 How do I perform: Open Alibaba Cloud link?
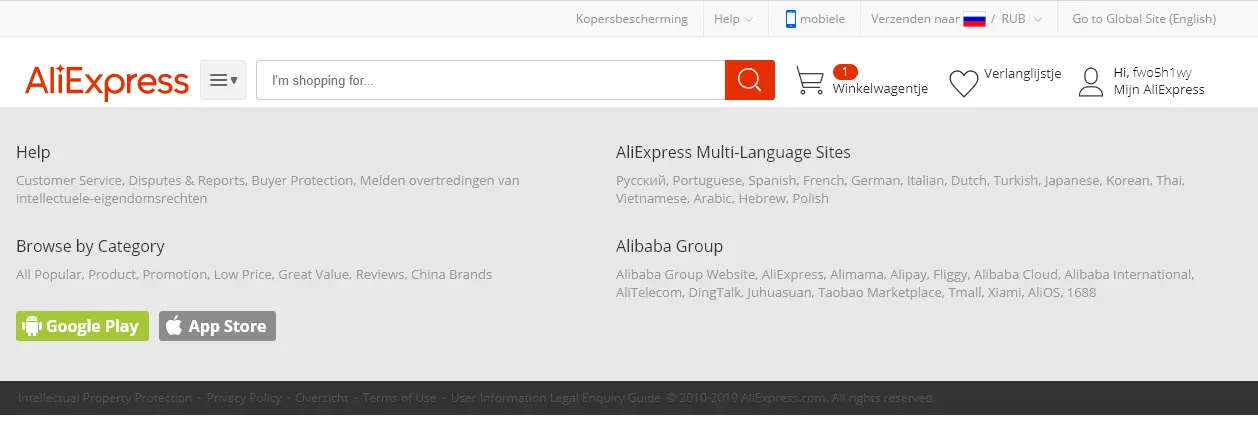[1015, 274]
